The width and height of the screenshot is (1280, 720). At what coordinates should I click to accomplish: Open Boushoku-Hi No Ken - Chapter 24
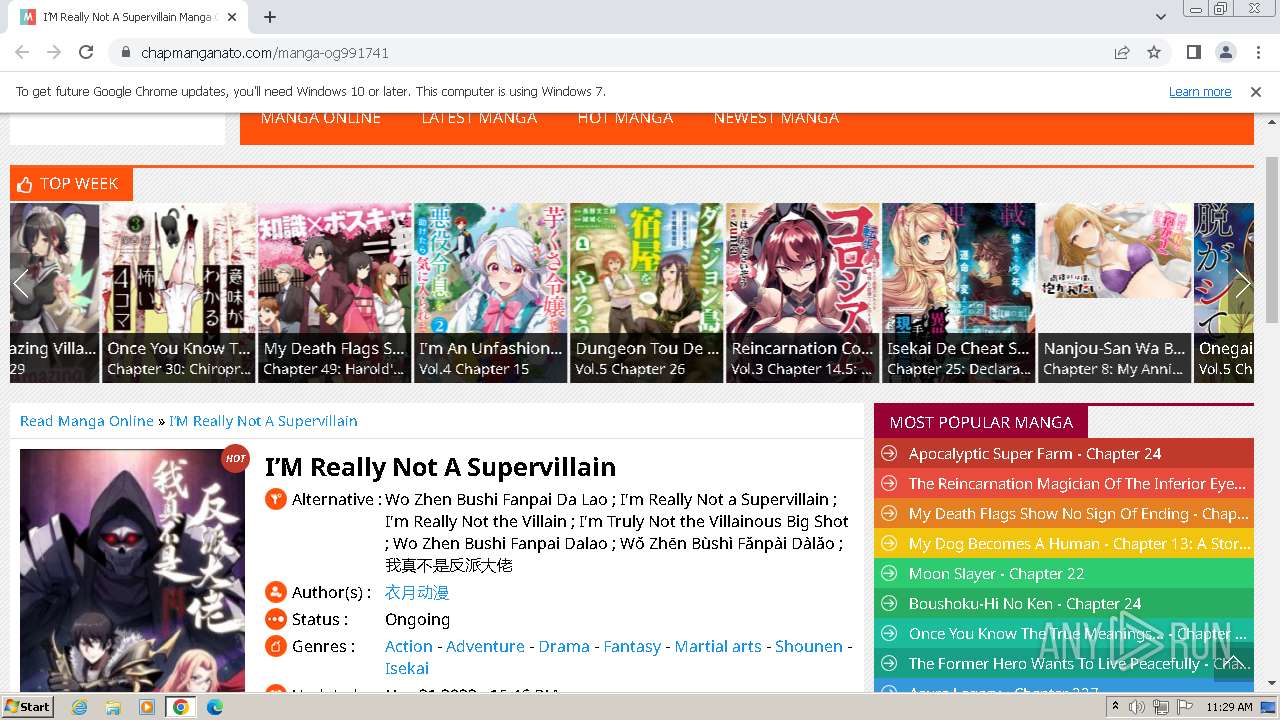click(x=1025, y=604)
